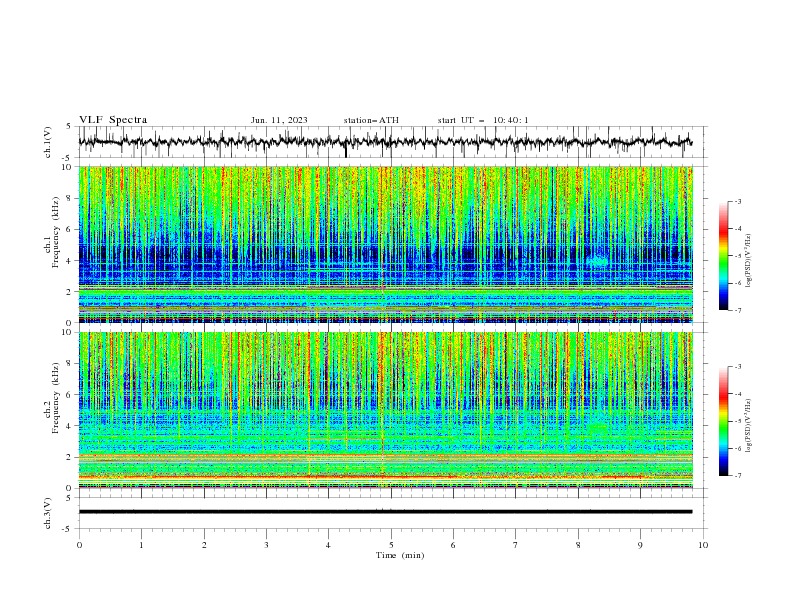
Task: Click the ch.1 spectrogram color scale bar
Action: pyautogui.click(x=723, y=256)
